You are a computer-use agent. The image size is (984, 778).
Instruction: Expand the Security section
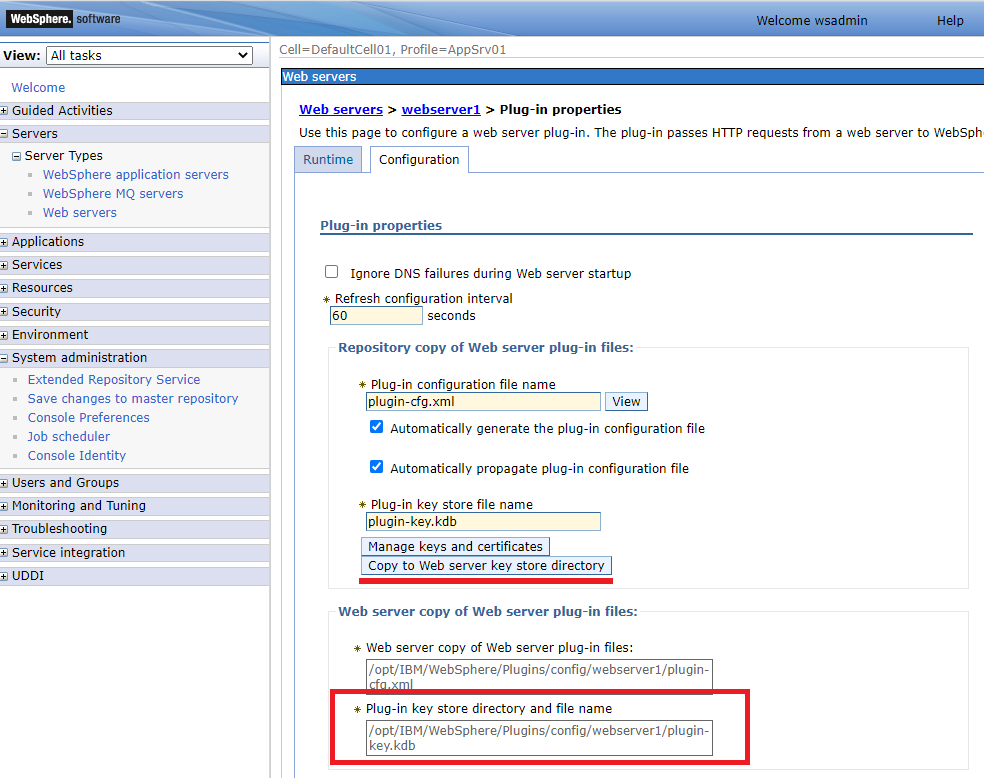coord(4,312)
